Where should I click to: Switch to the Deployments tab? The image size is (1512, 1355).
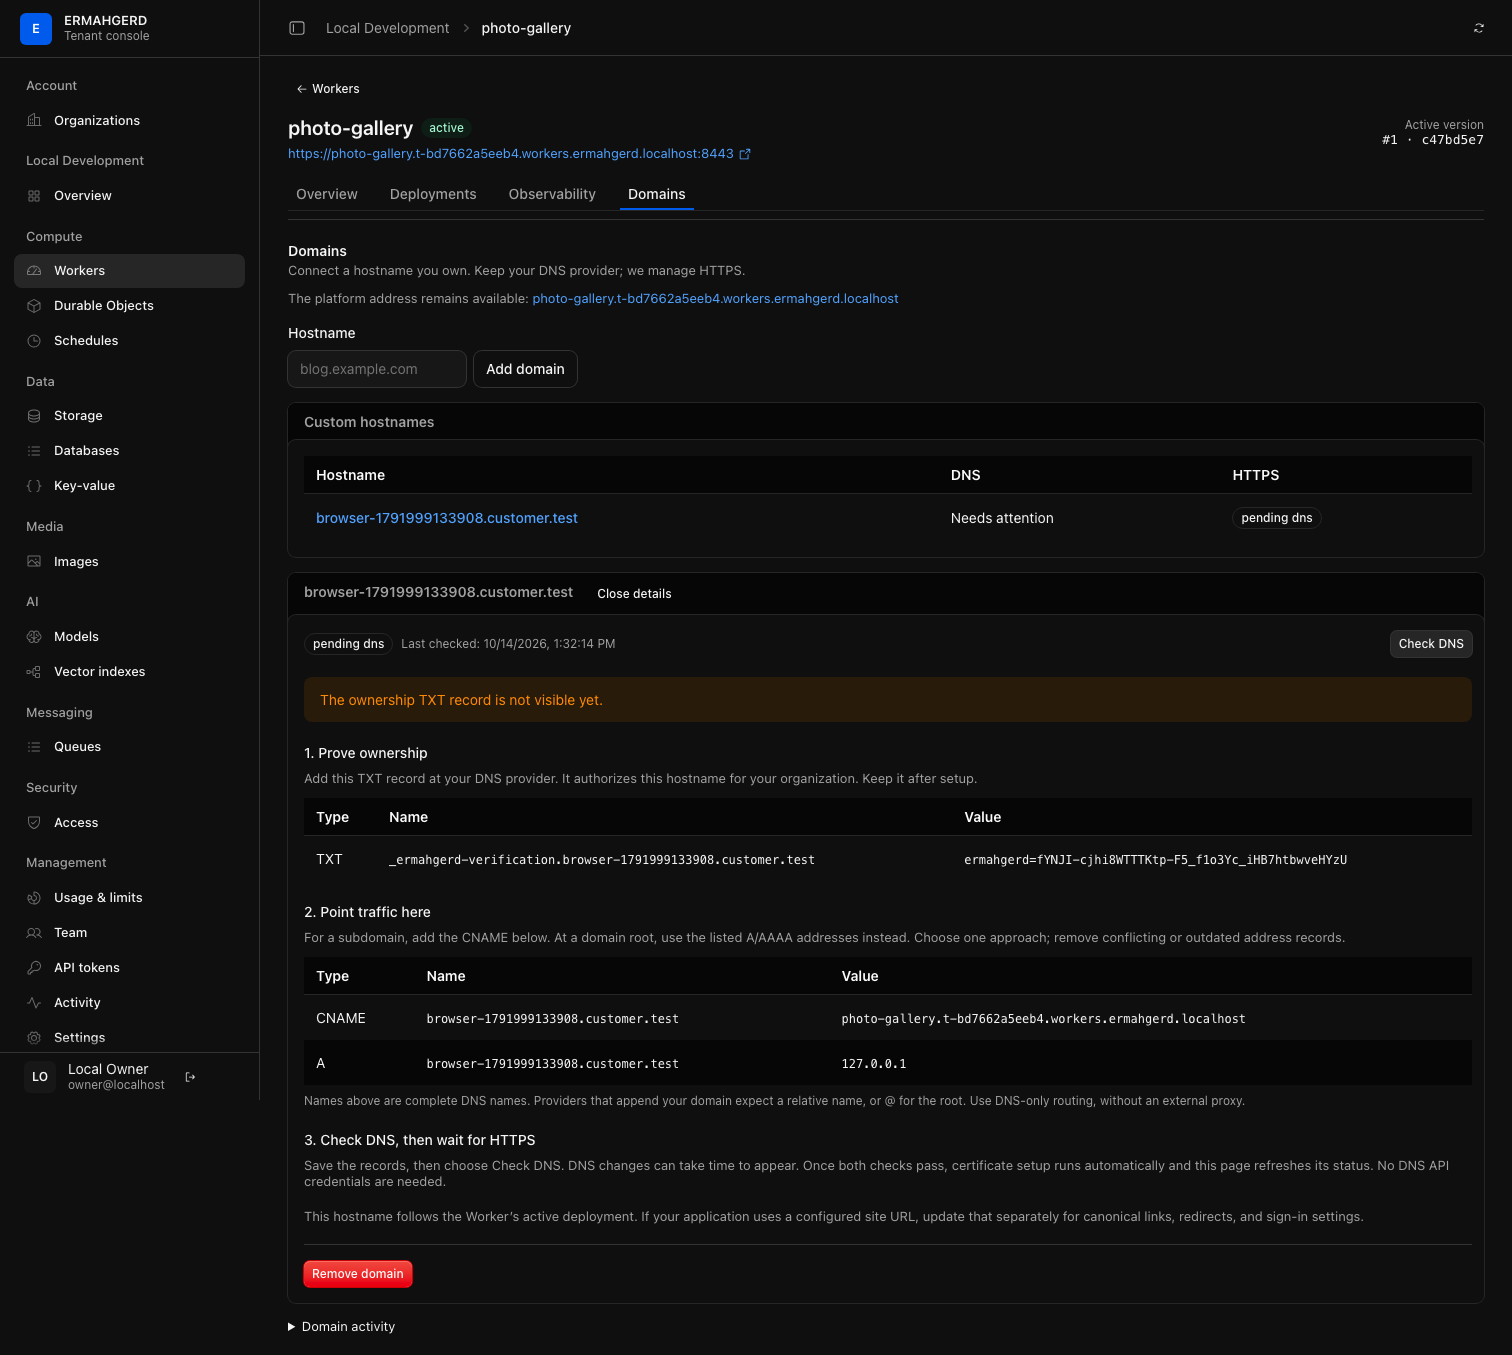pyautogui.click(x=433, y=194)
